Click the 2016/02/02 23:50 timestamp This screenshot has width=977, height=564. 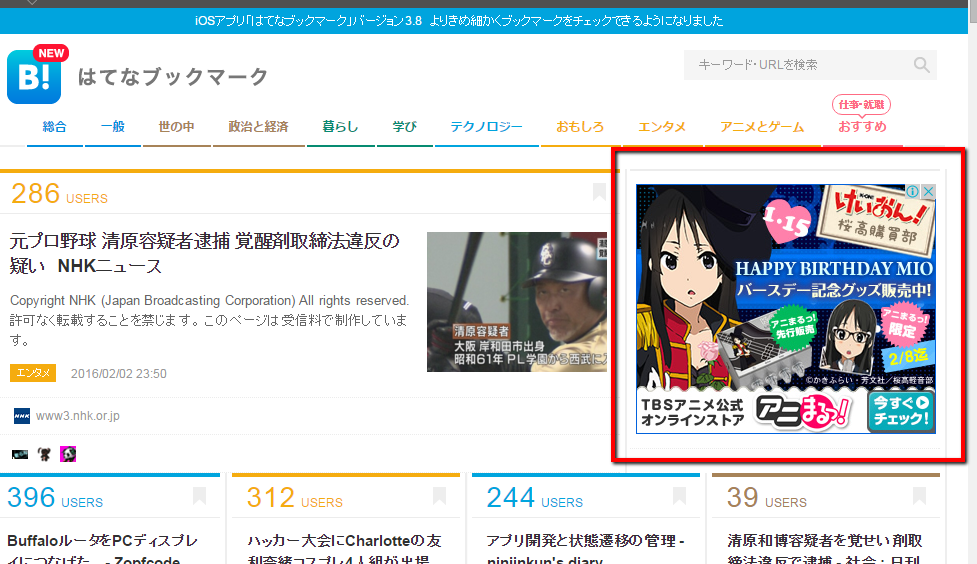pos(119,373)
